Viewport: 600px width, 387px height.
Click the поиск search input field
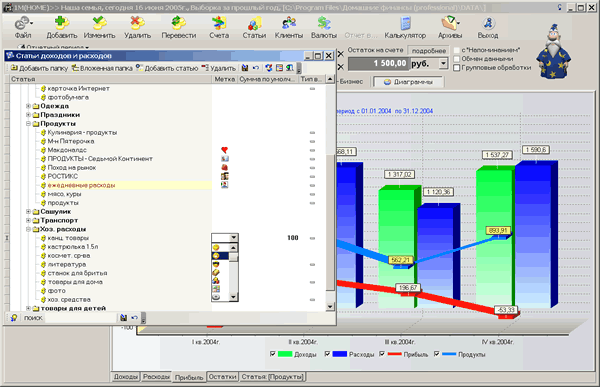point(80,318)
